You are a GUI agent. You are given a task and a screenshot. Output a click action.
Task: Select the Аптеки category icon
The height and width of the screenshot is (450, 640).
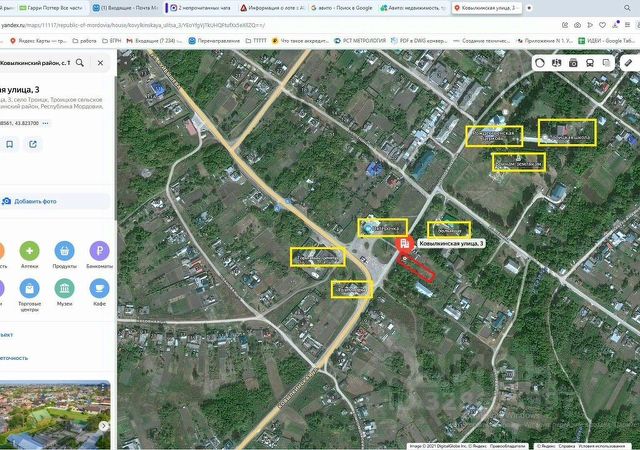(29, 251)
